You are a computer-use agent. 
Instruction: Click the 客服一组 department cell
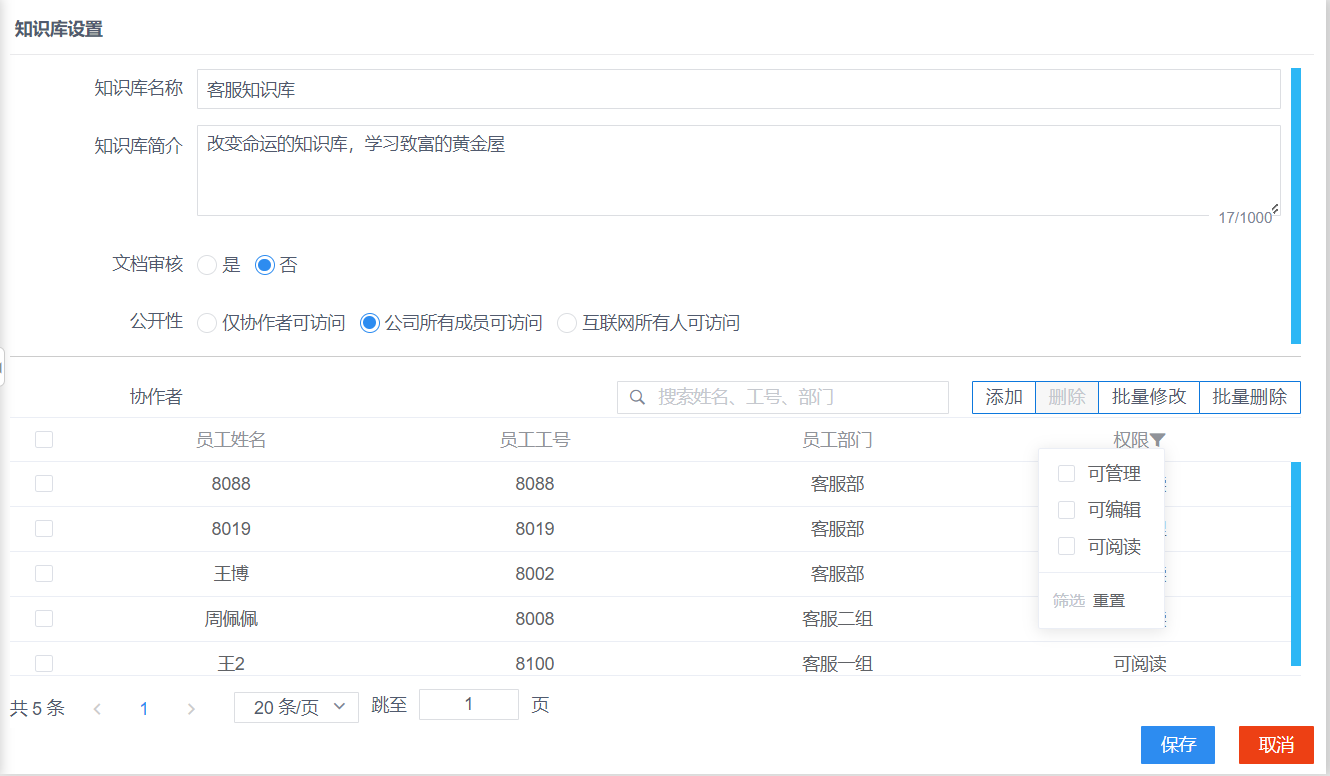click(838, 664)
